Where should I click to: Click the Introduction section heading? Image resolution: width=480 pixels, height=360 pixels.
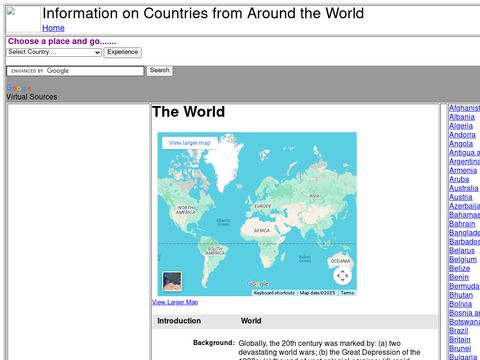pyautogui.click(x=179, y=321)
